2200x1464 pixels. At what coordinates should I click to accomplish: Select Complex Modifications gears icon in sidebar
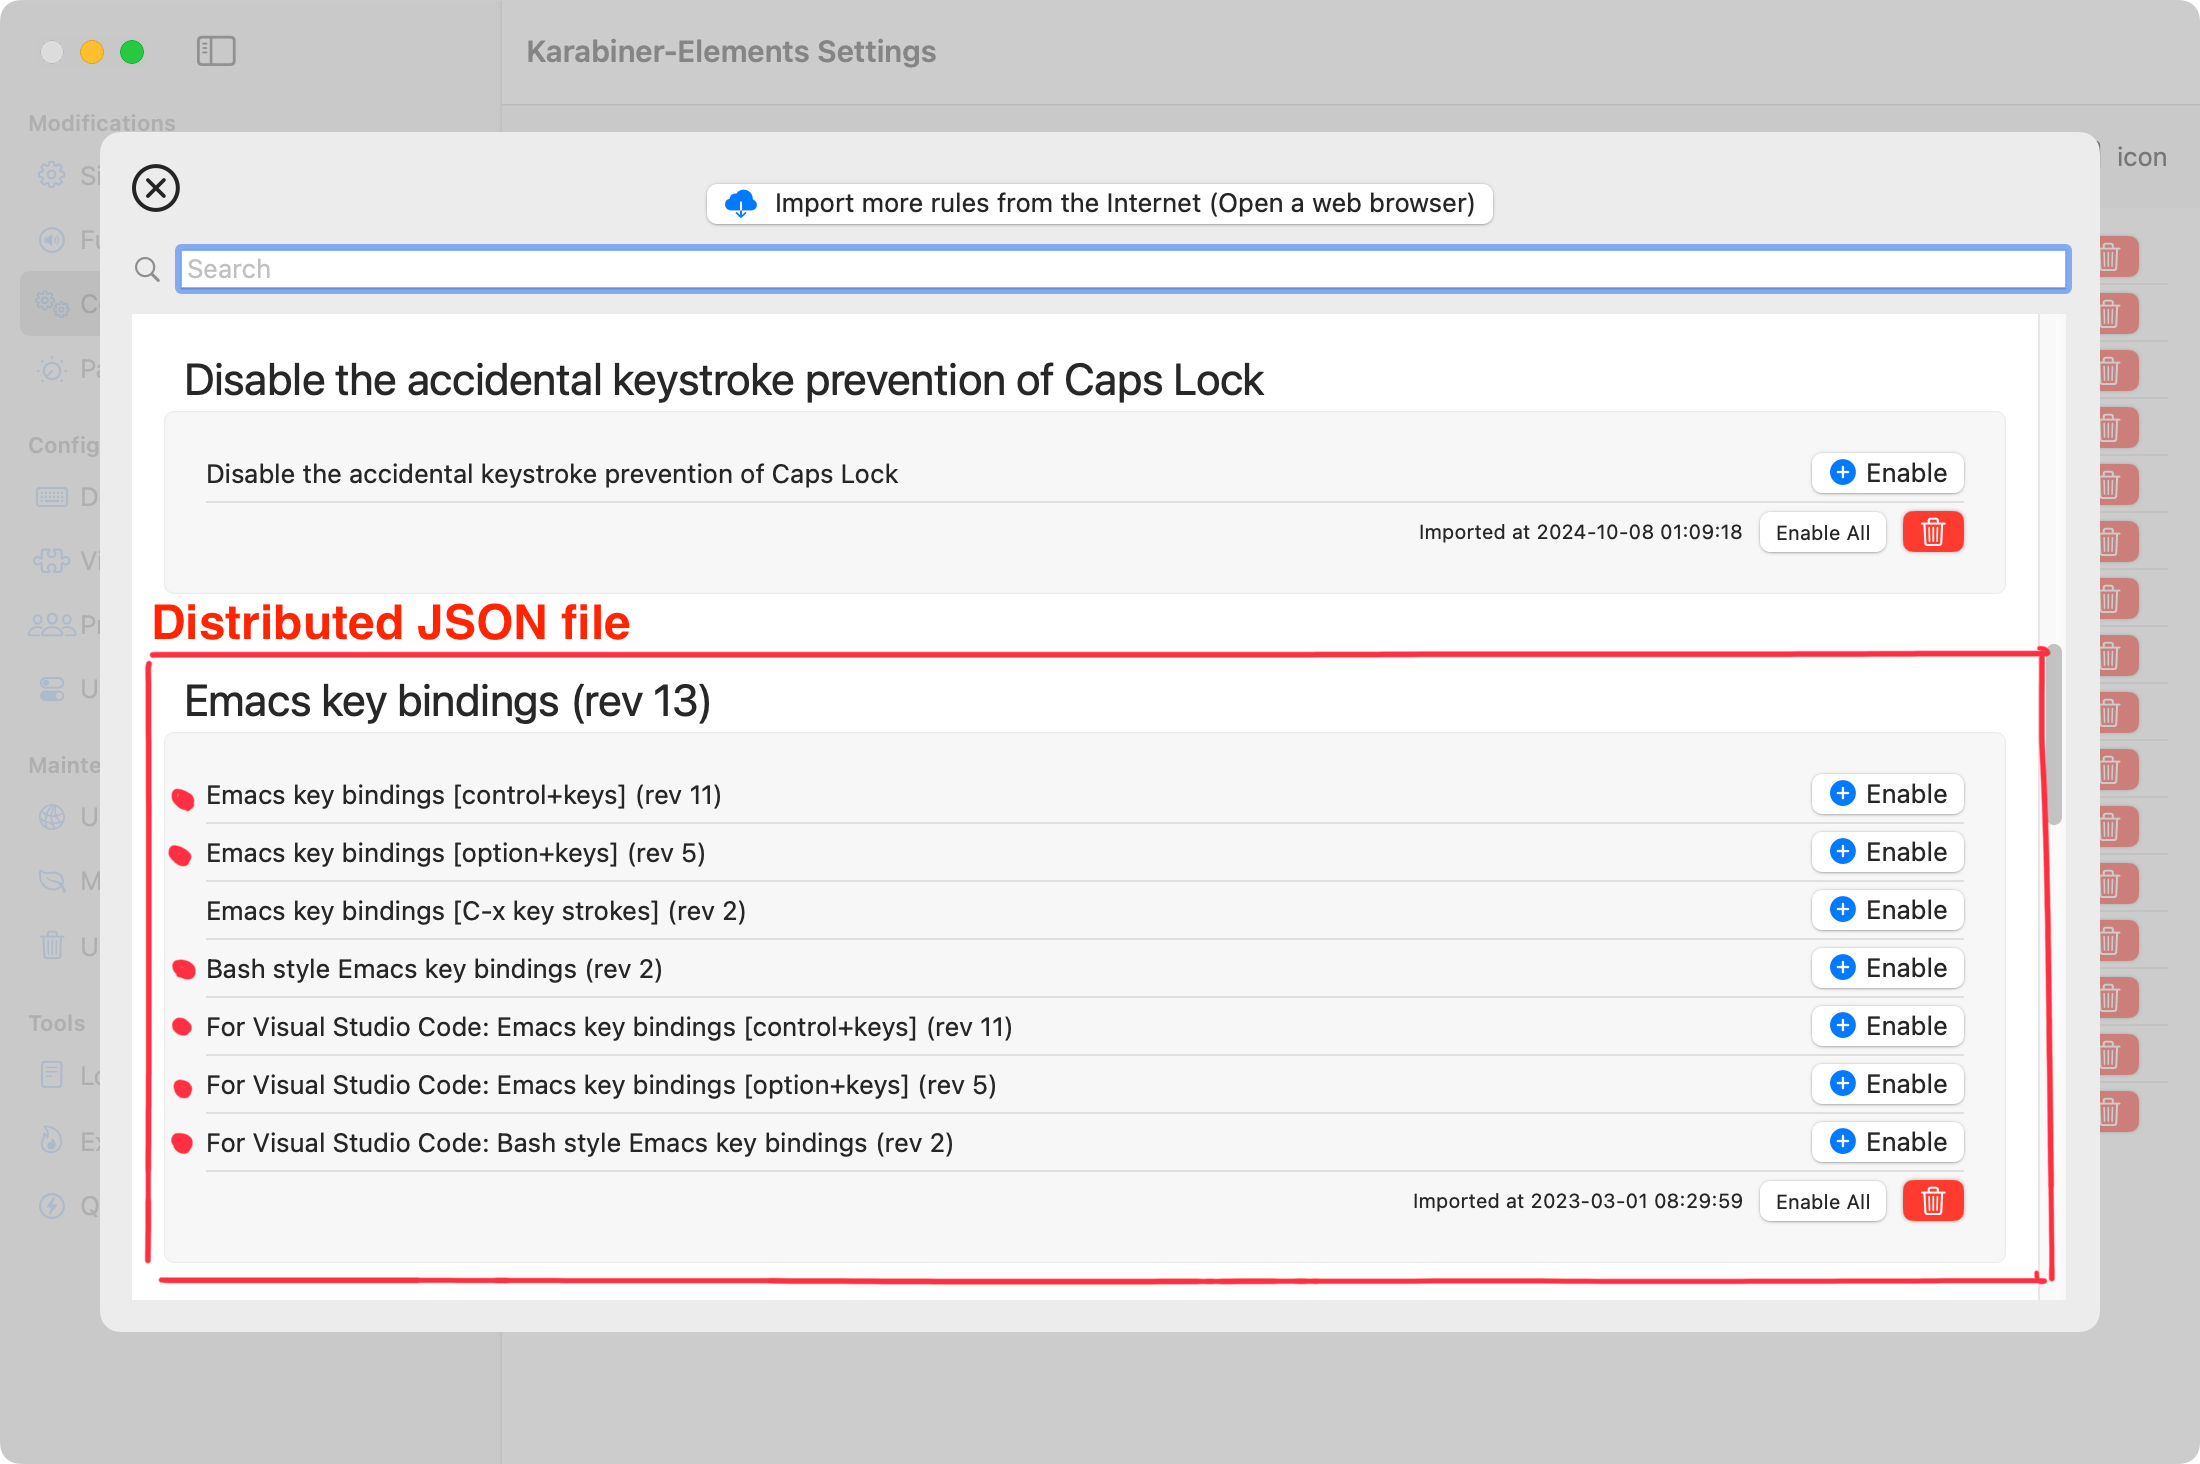click(x=52, y=303)
